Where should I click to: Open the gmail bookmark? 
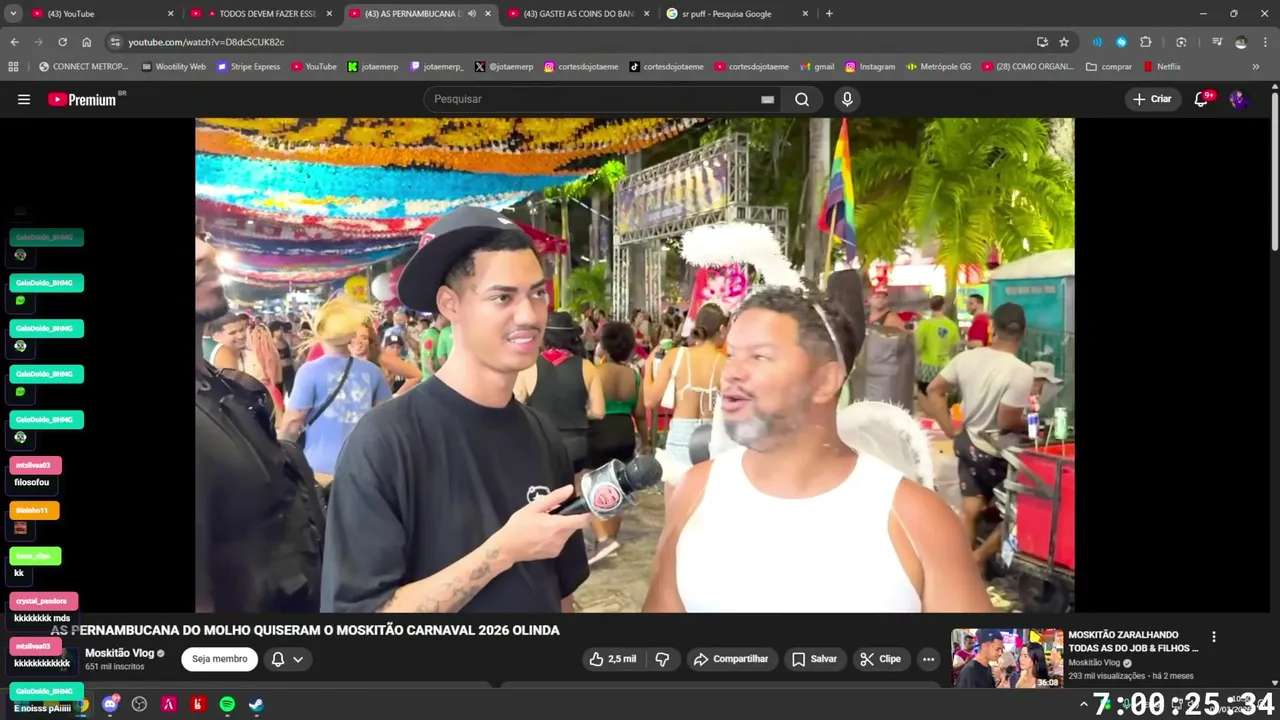817,67
